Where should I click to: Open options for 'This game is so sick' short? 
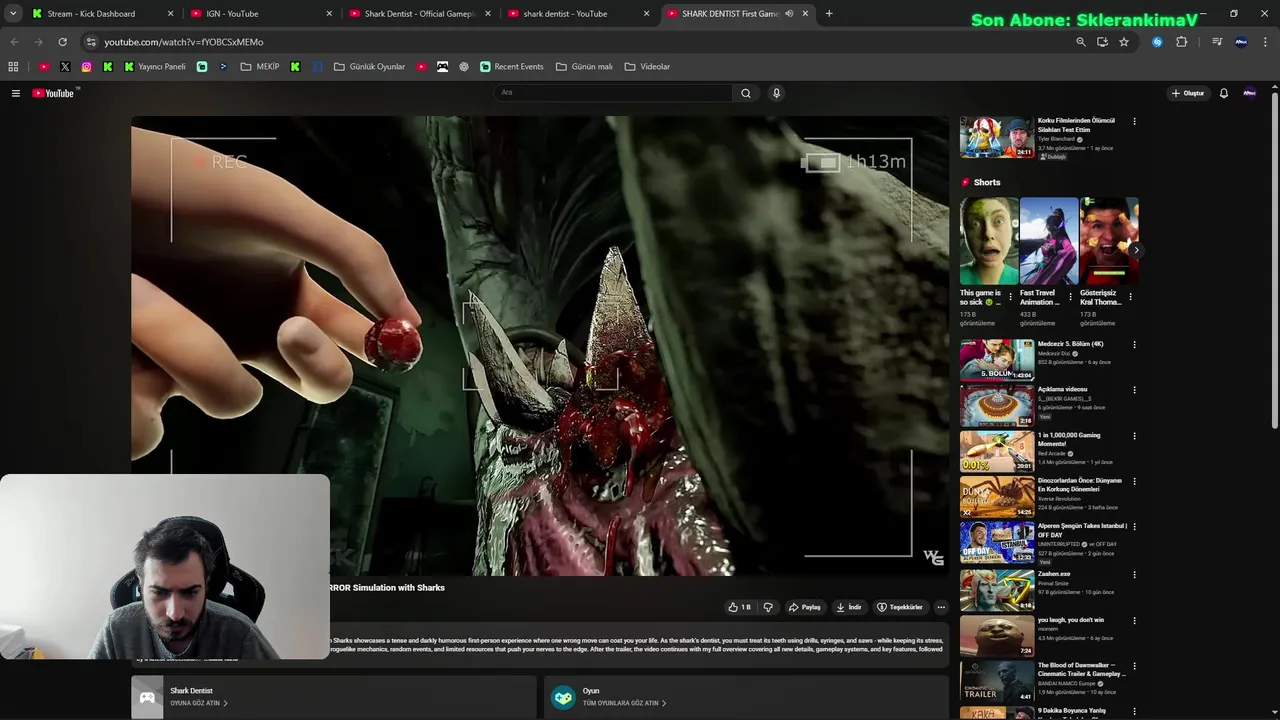(1010, 297)
